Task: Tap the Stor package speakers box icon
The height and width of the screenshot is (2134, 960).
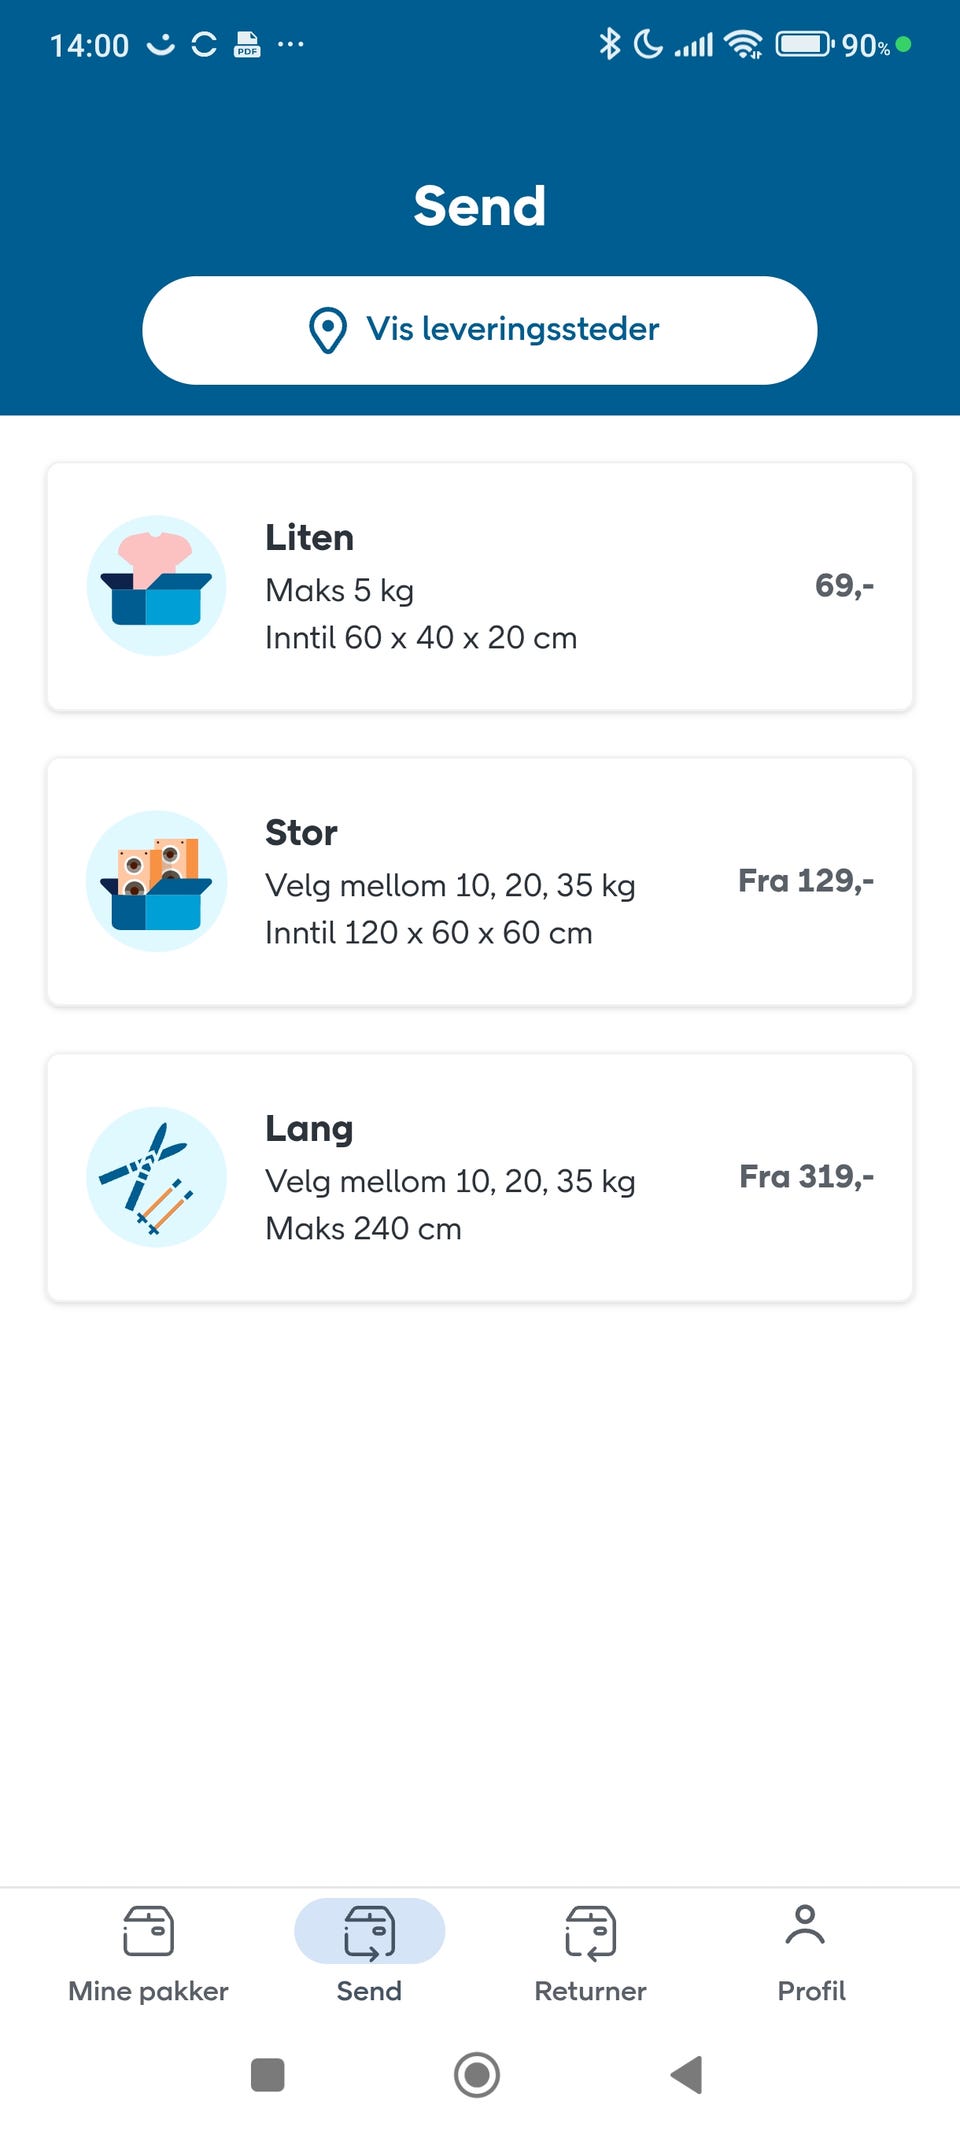Action: [156, 881]
